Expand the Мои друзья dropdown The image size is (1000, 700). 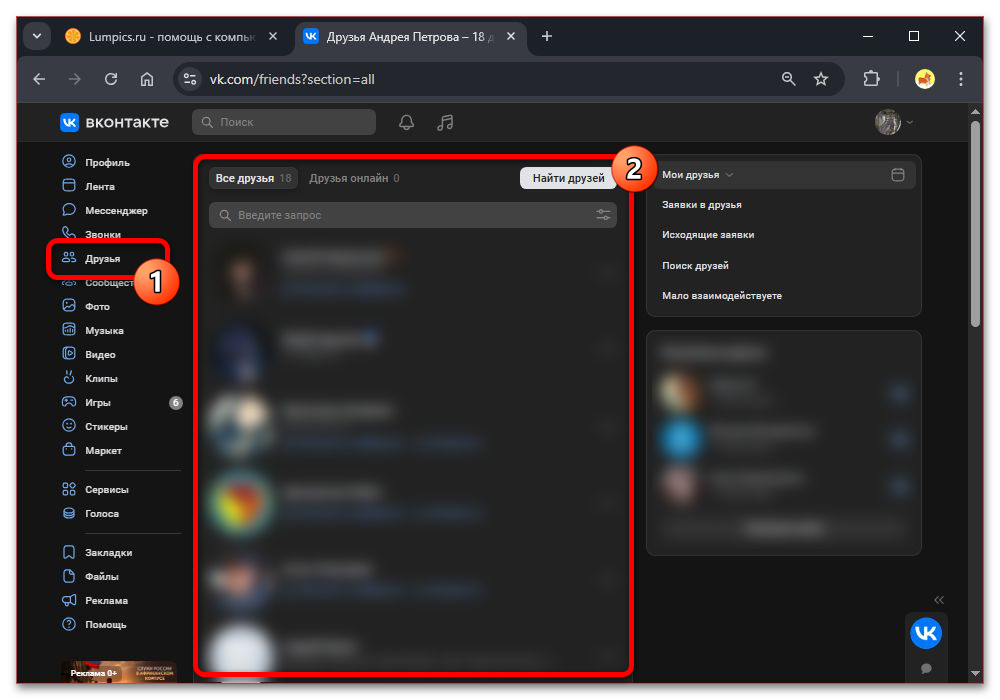[x=697, y=175]
